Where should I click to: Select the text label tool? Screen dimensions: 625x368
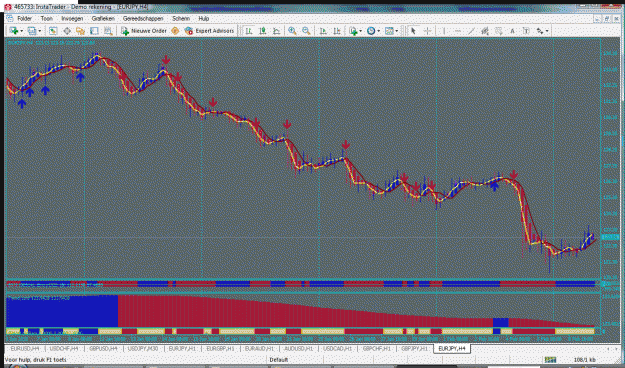[526, 31]
